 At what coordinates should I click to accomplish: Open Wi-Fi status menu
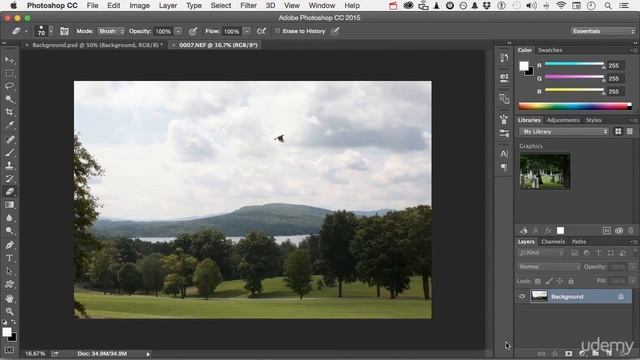(561, 6)
